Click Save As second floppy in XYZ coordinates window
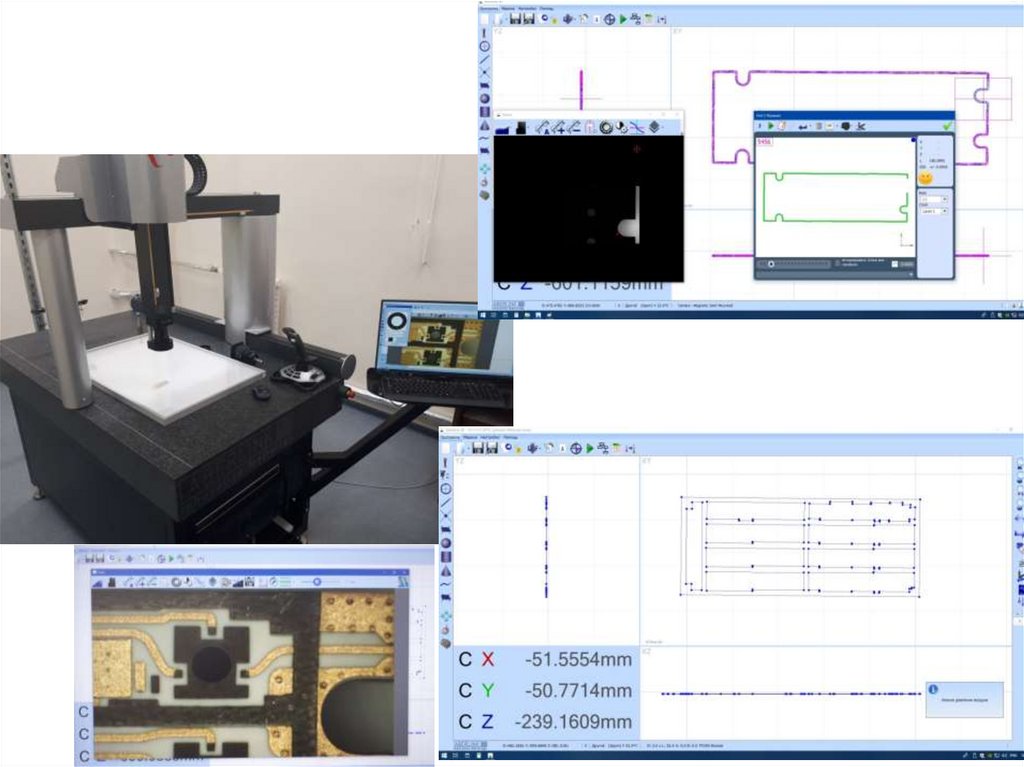Viewport: 1024px width, 767px height. [x=492, y=448]
